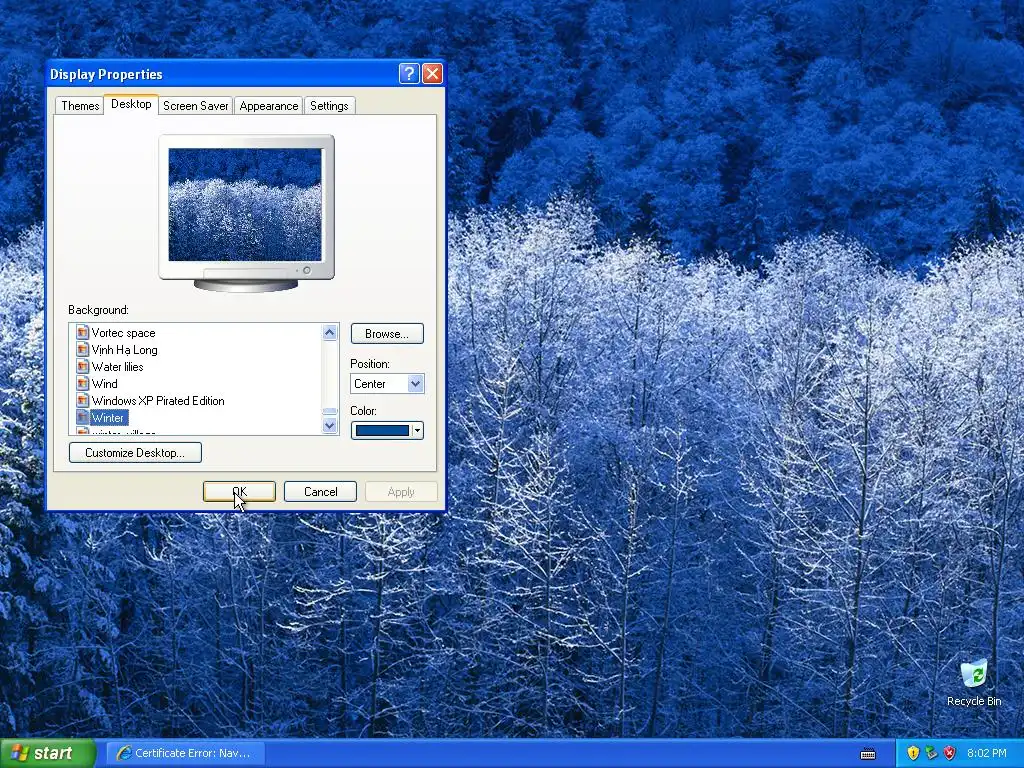Select 'Winter' in the background list
The height and width of the screenshot is (768, 1024).
108,417
